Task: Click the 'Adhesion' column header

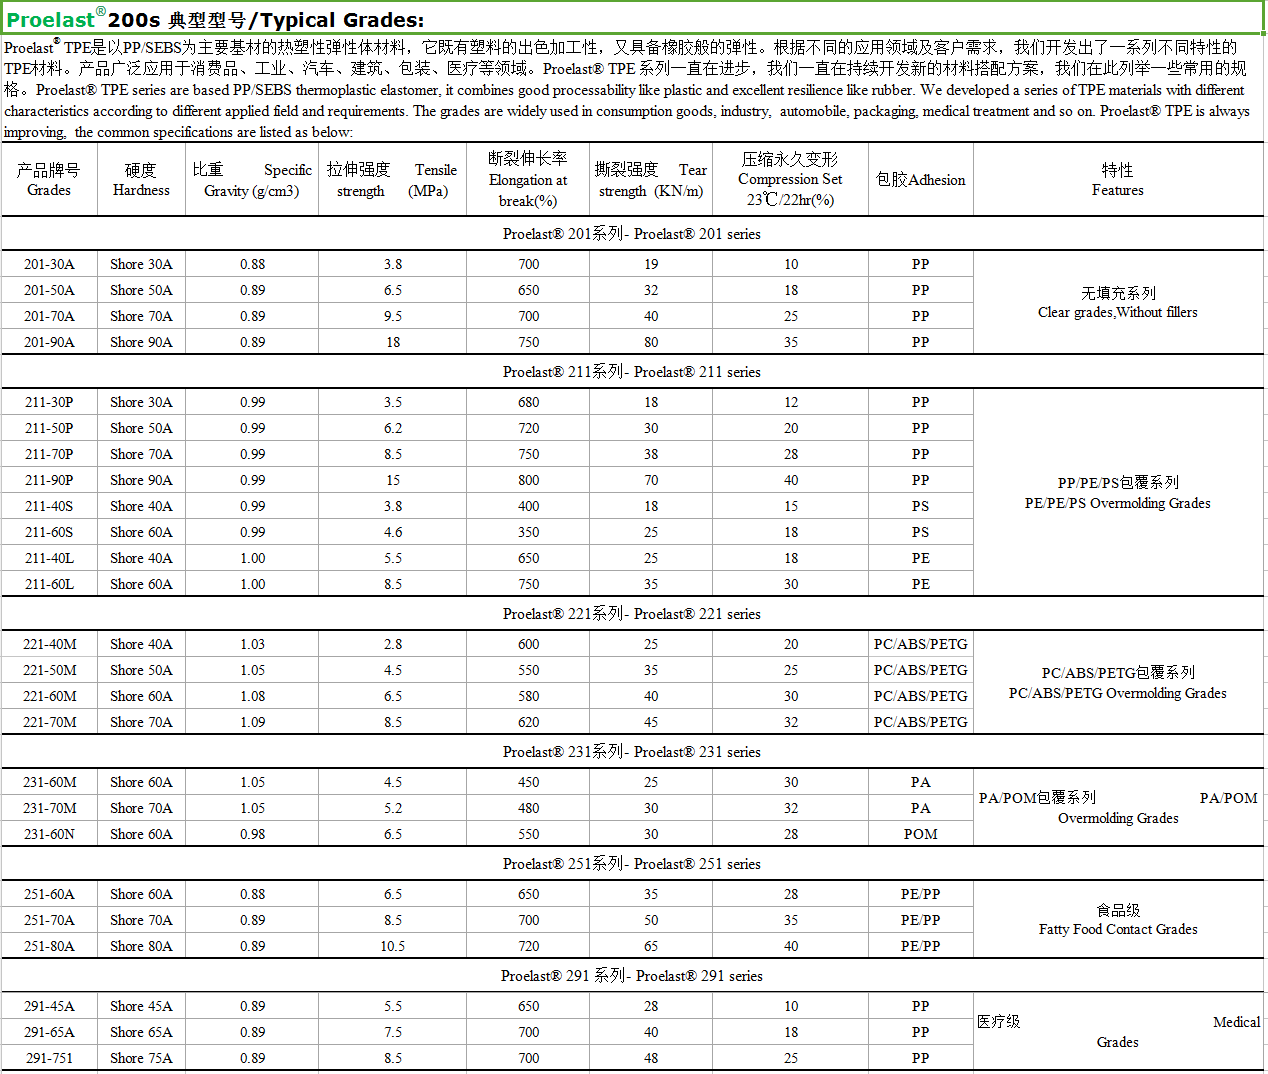Action: click(x=920, y=180)
